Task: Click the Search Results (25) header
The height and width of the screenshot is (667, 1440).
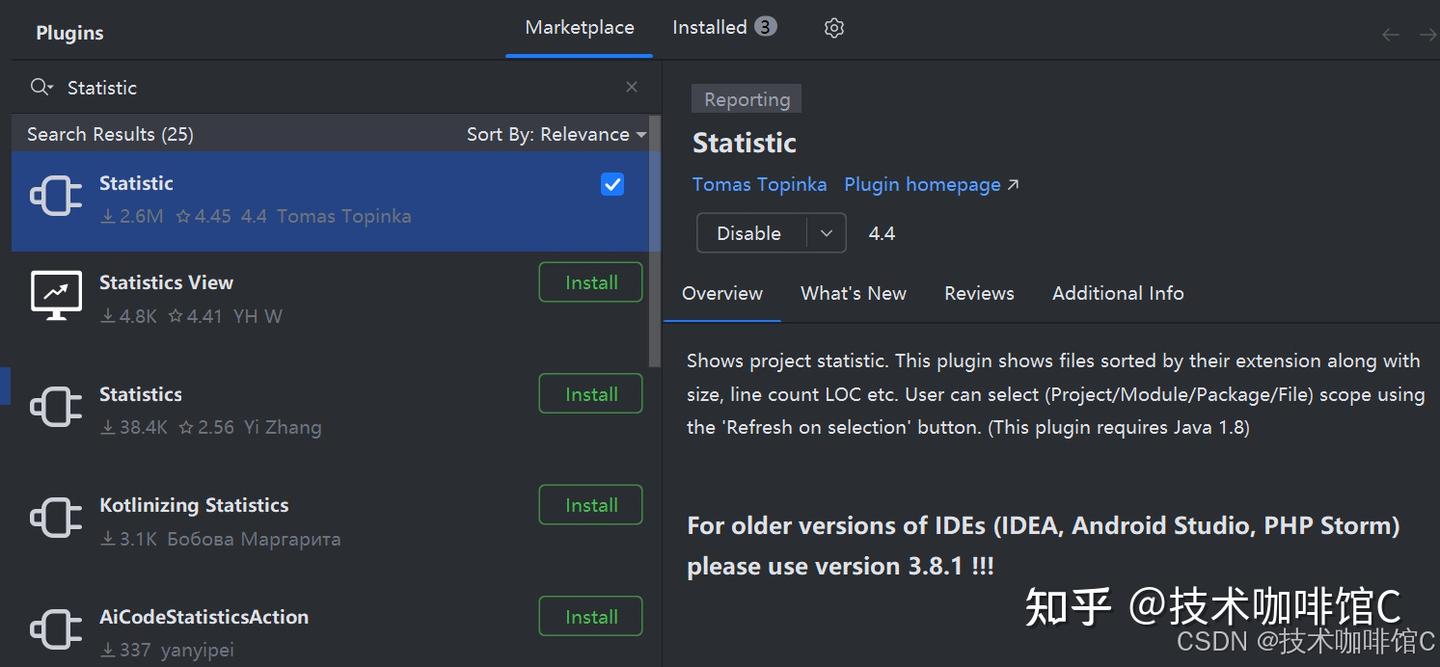Action: pos(110,134)
